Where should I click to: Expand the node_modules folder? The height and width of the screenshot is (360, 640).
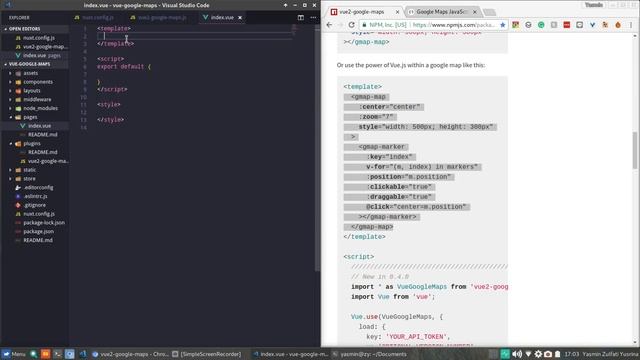pyautogui.click(x=40, y=108)
